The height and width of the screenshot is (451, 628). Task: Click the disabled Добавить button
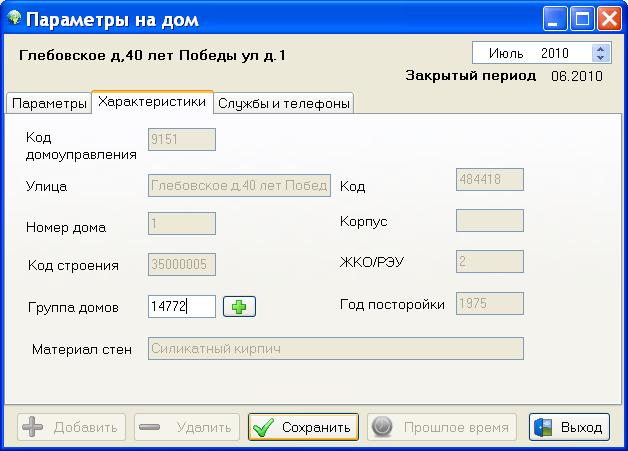pyautogui.click(x=71, y=427)
